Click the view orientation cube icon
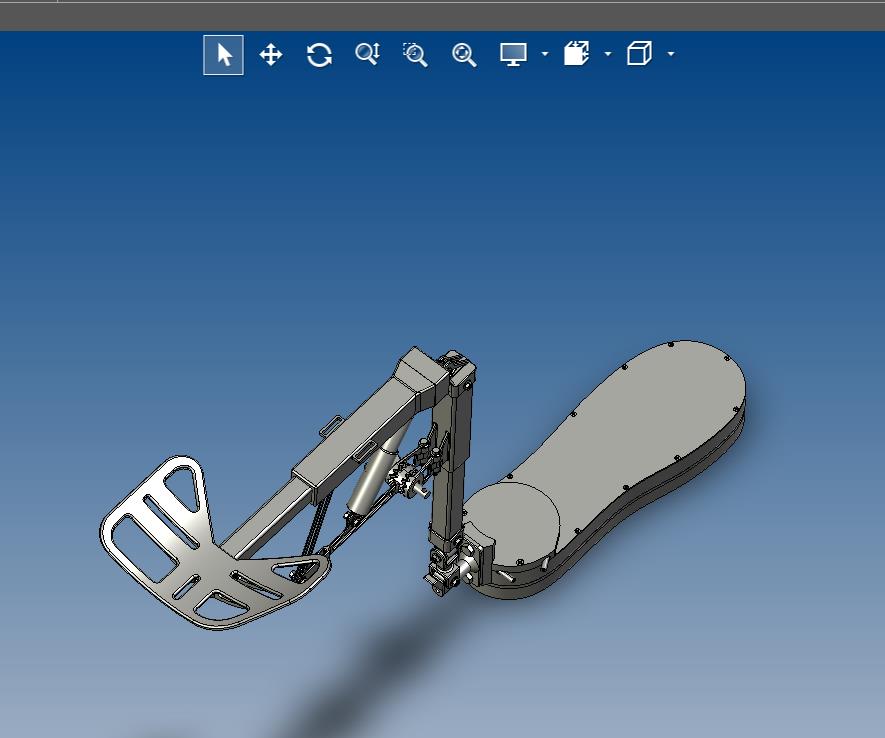 639,54
